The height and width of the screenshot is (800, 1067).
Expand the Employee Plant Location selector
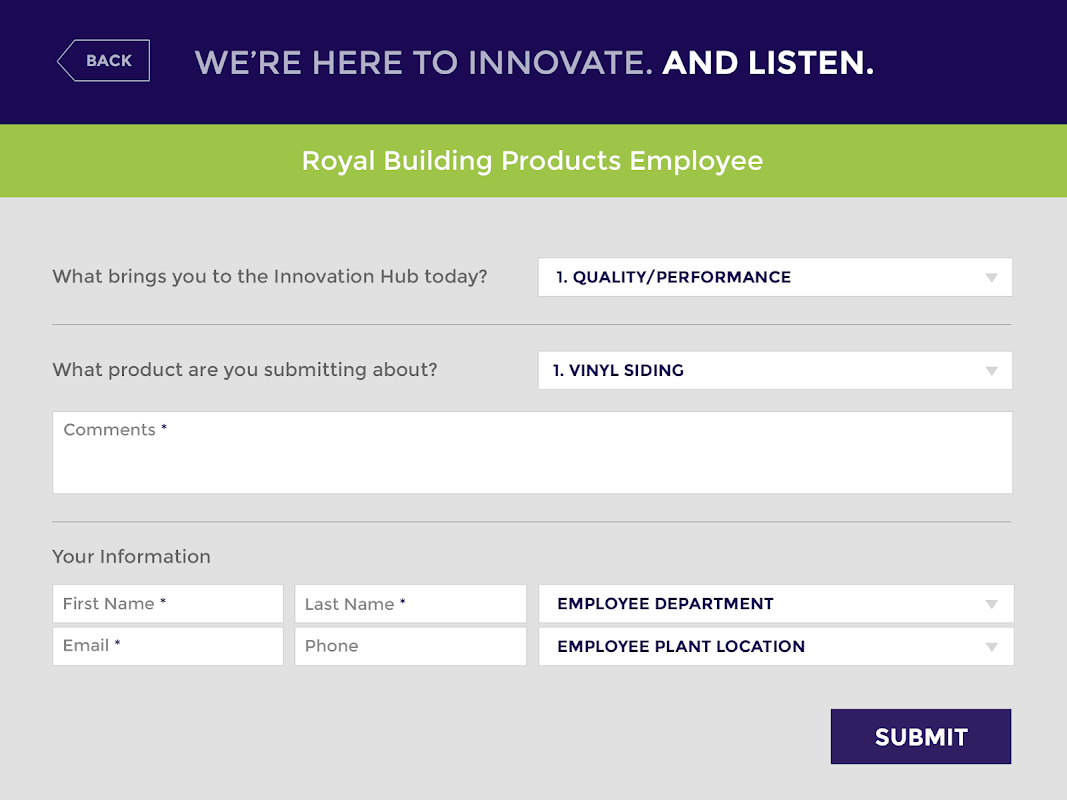776,646
